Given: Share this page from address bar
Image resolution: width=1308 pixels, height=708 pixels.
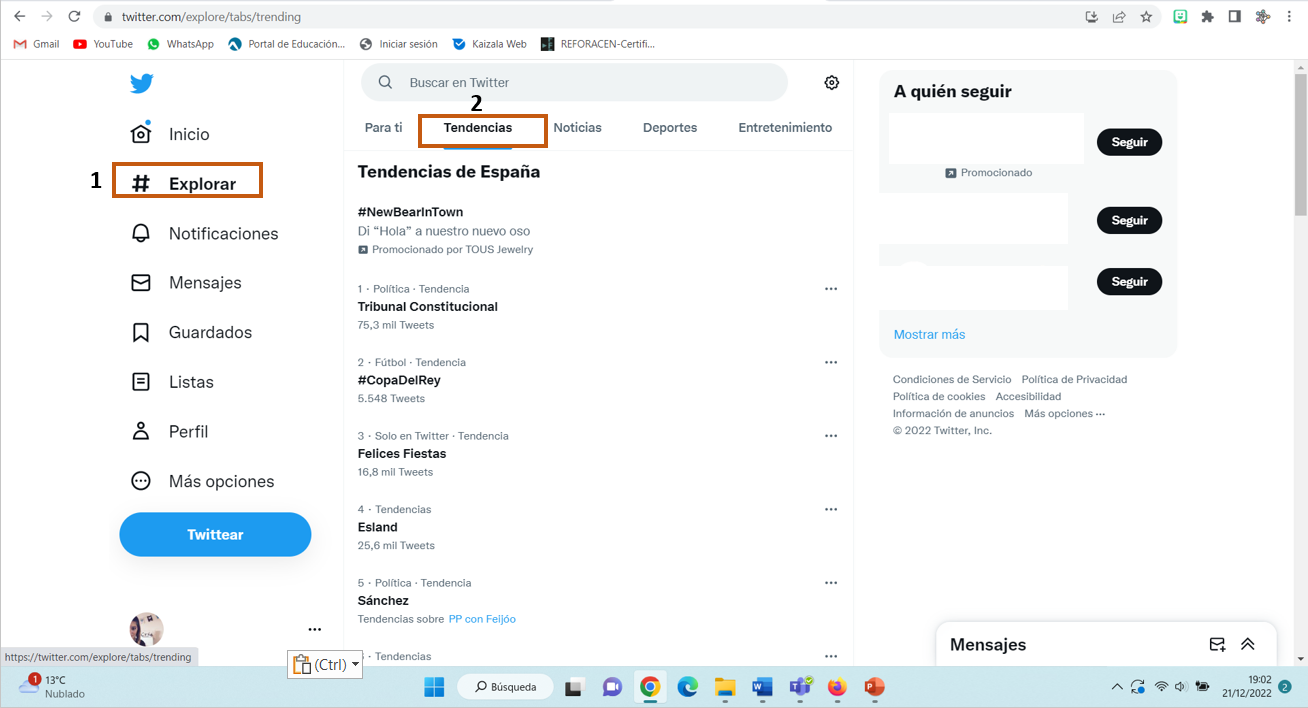Looking at the screenshot, I should tap(1119, 17).
